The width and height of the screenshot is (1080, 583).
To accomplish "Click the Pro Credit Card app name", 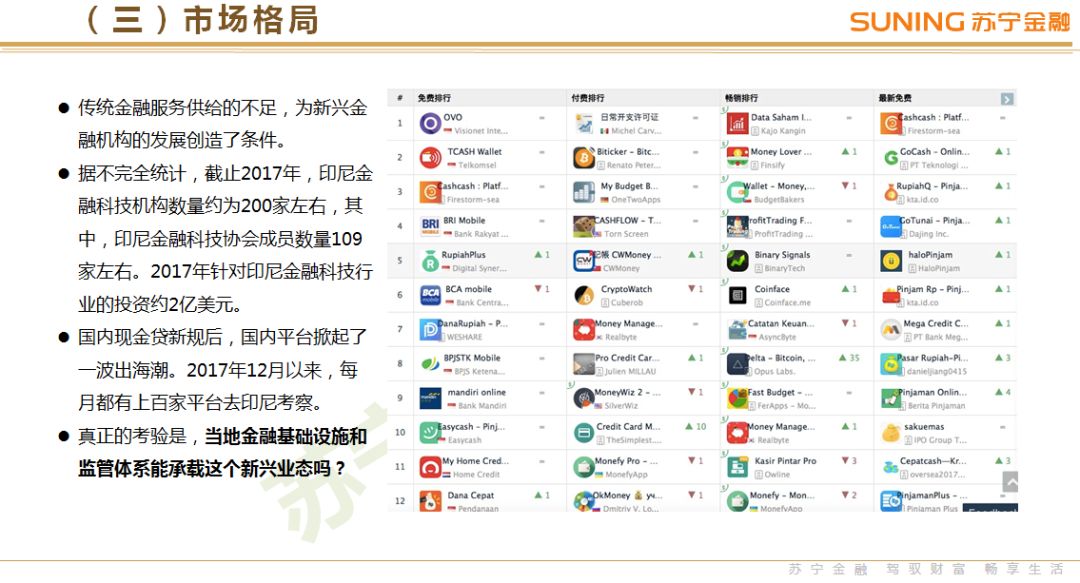I will [627, 358].
